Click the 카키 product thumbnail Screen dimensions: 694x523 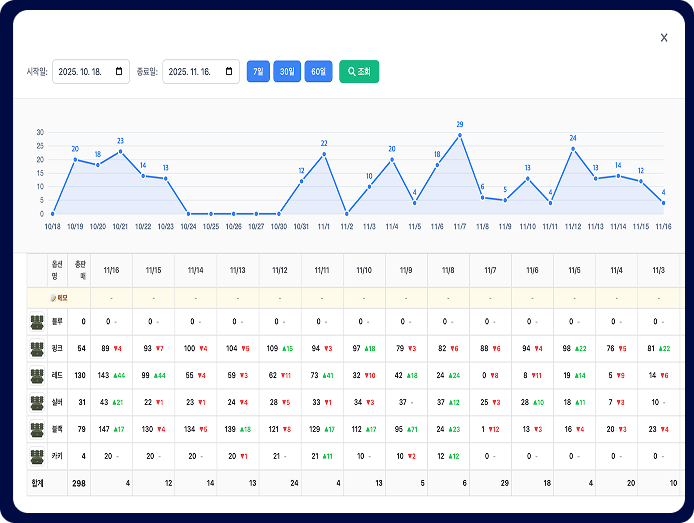point(37,456)
